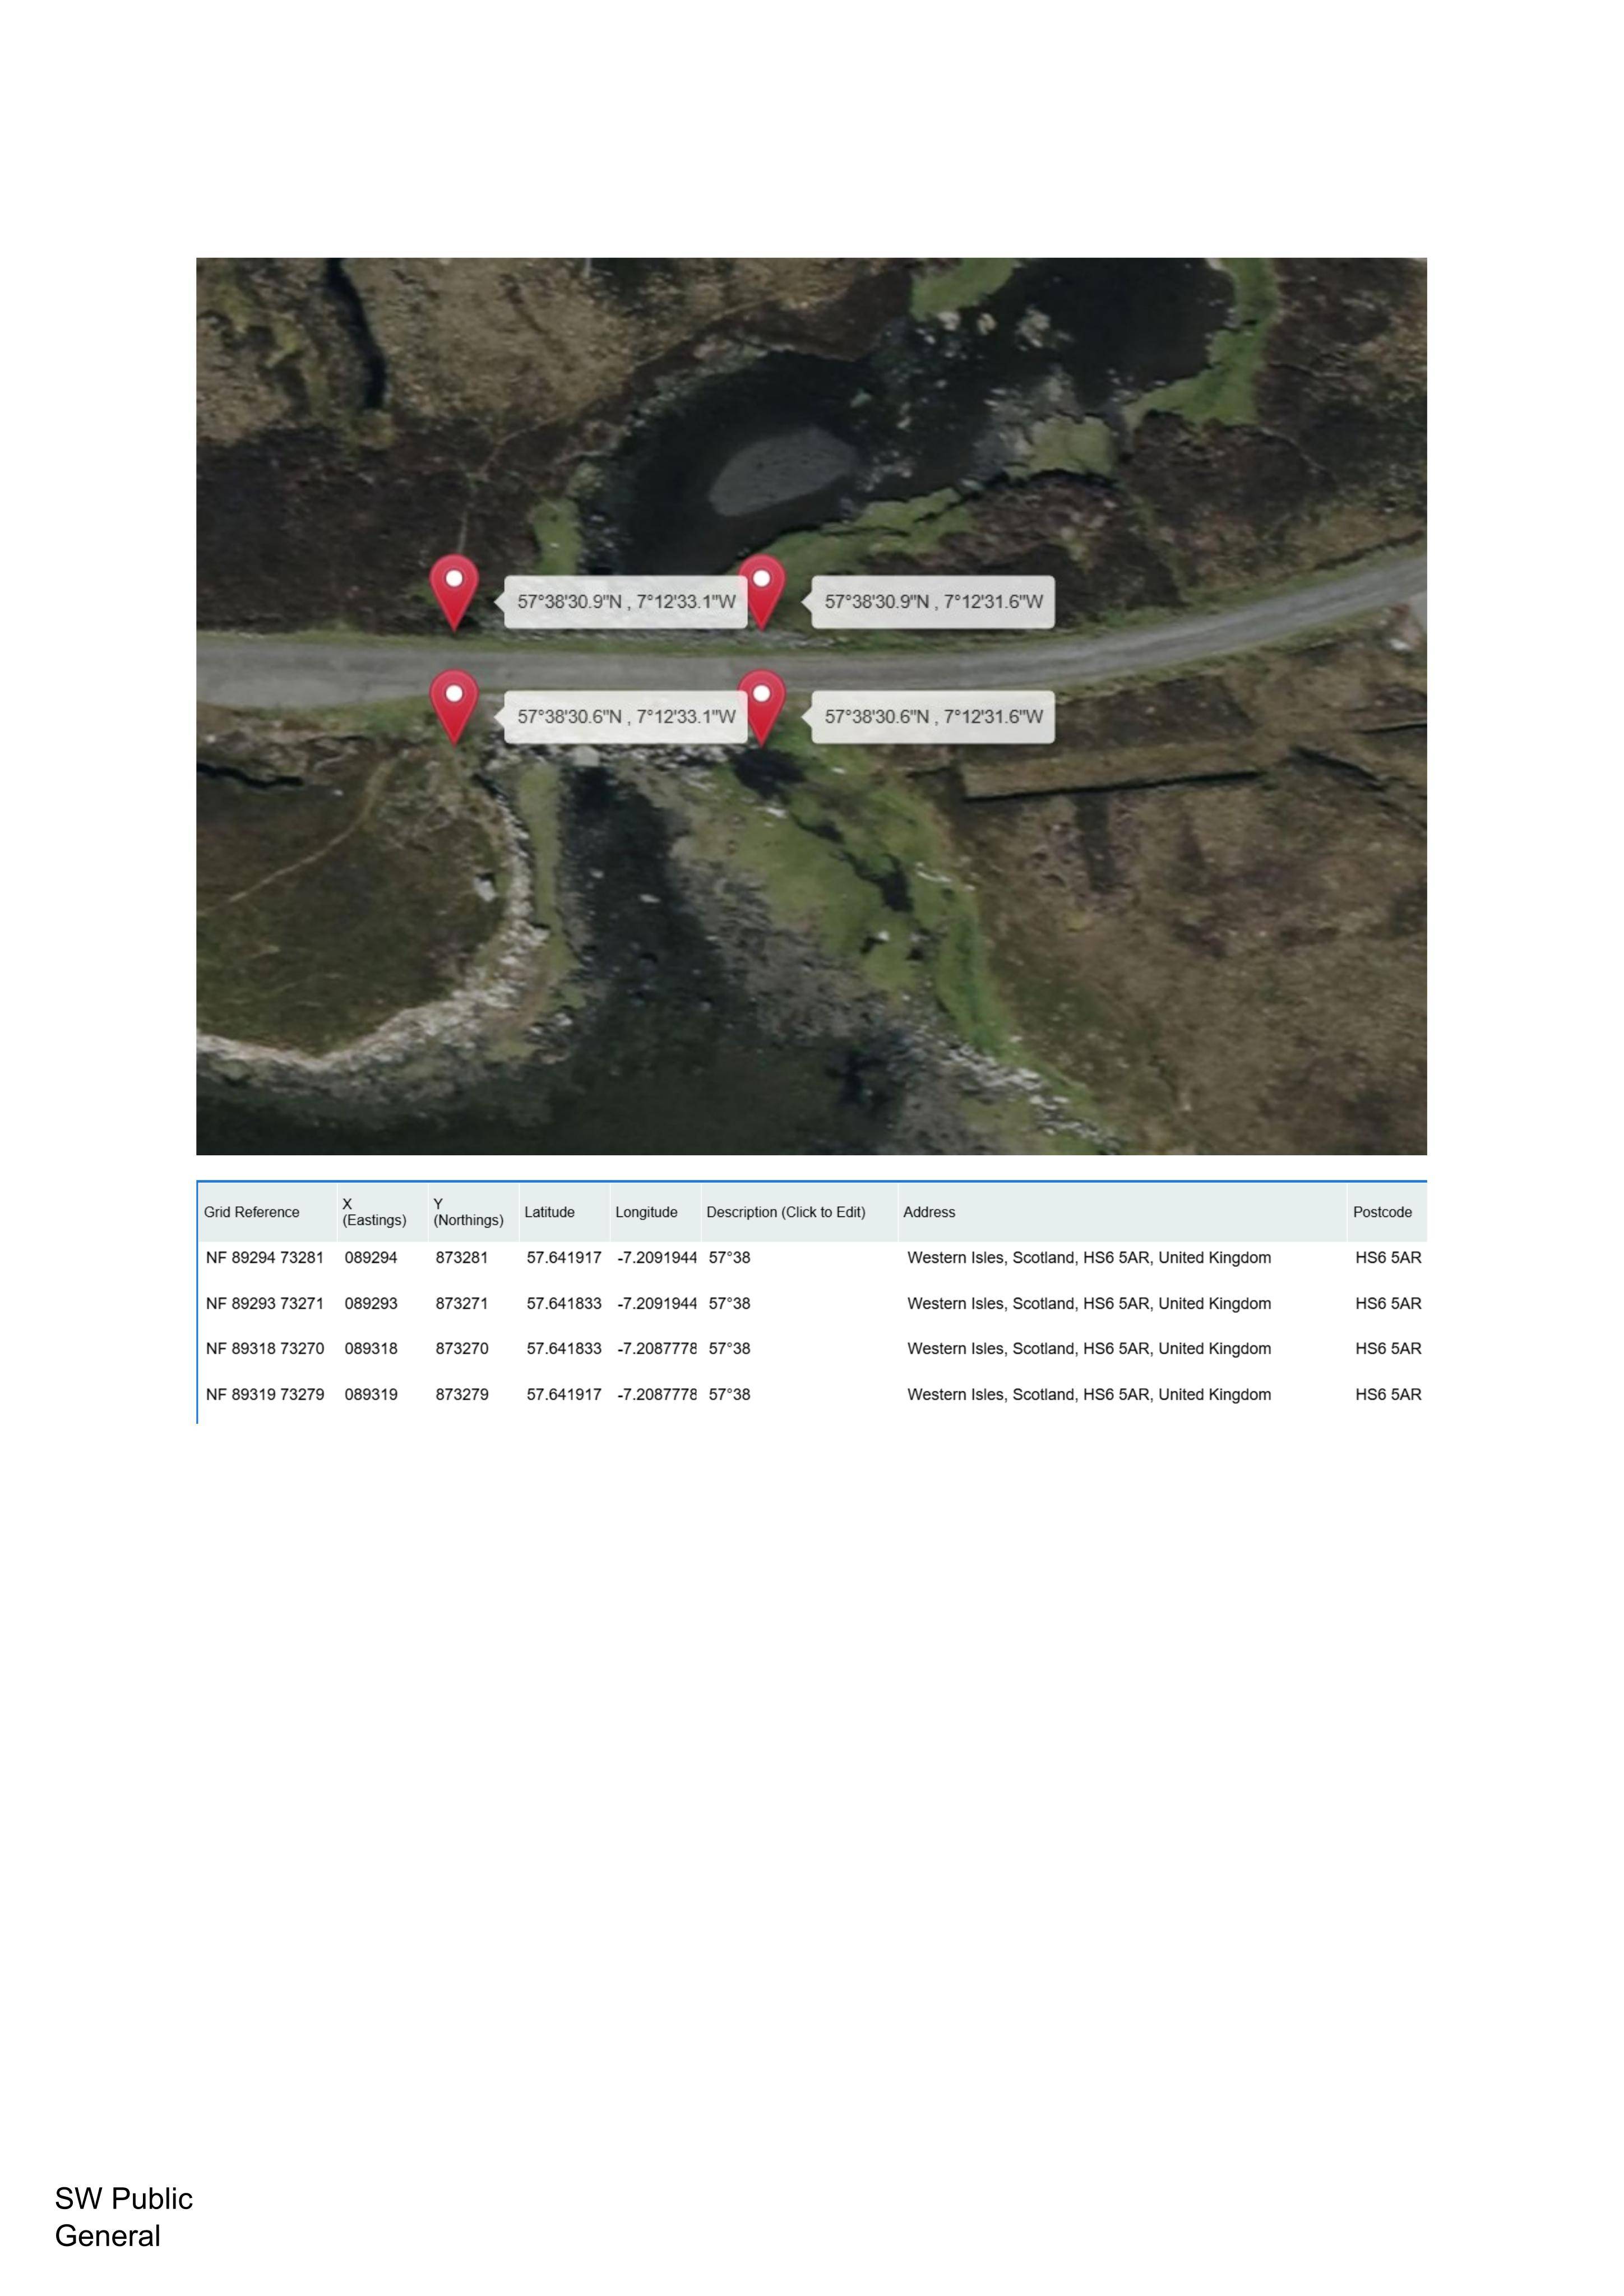Click the Postcode column header

(x=1382, y=1212)
